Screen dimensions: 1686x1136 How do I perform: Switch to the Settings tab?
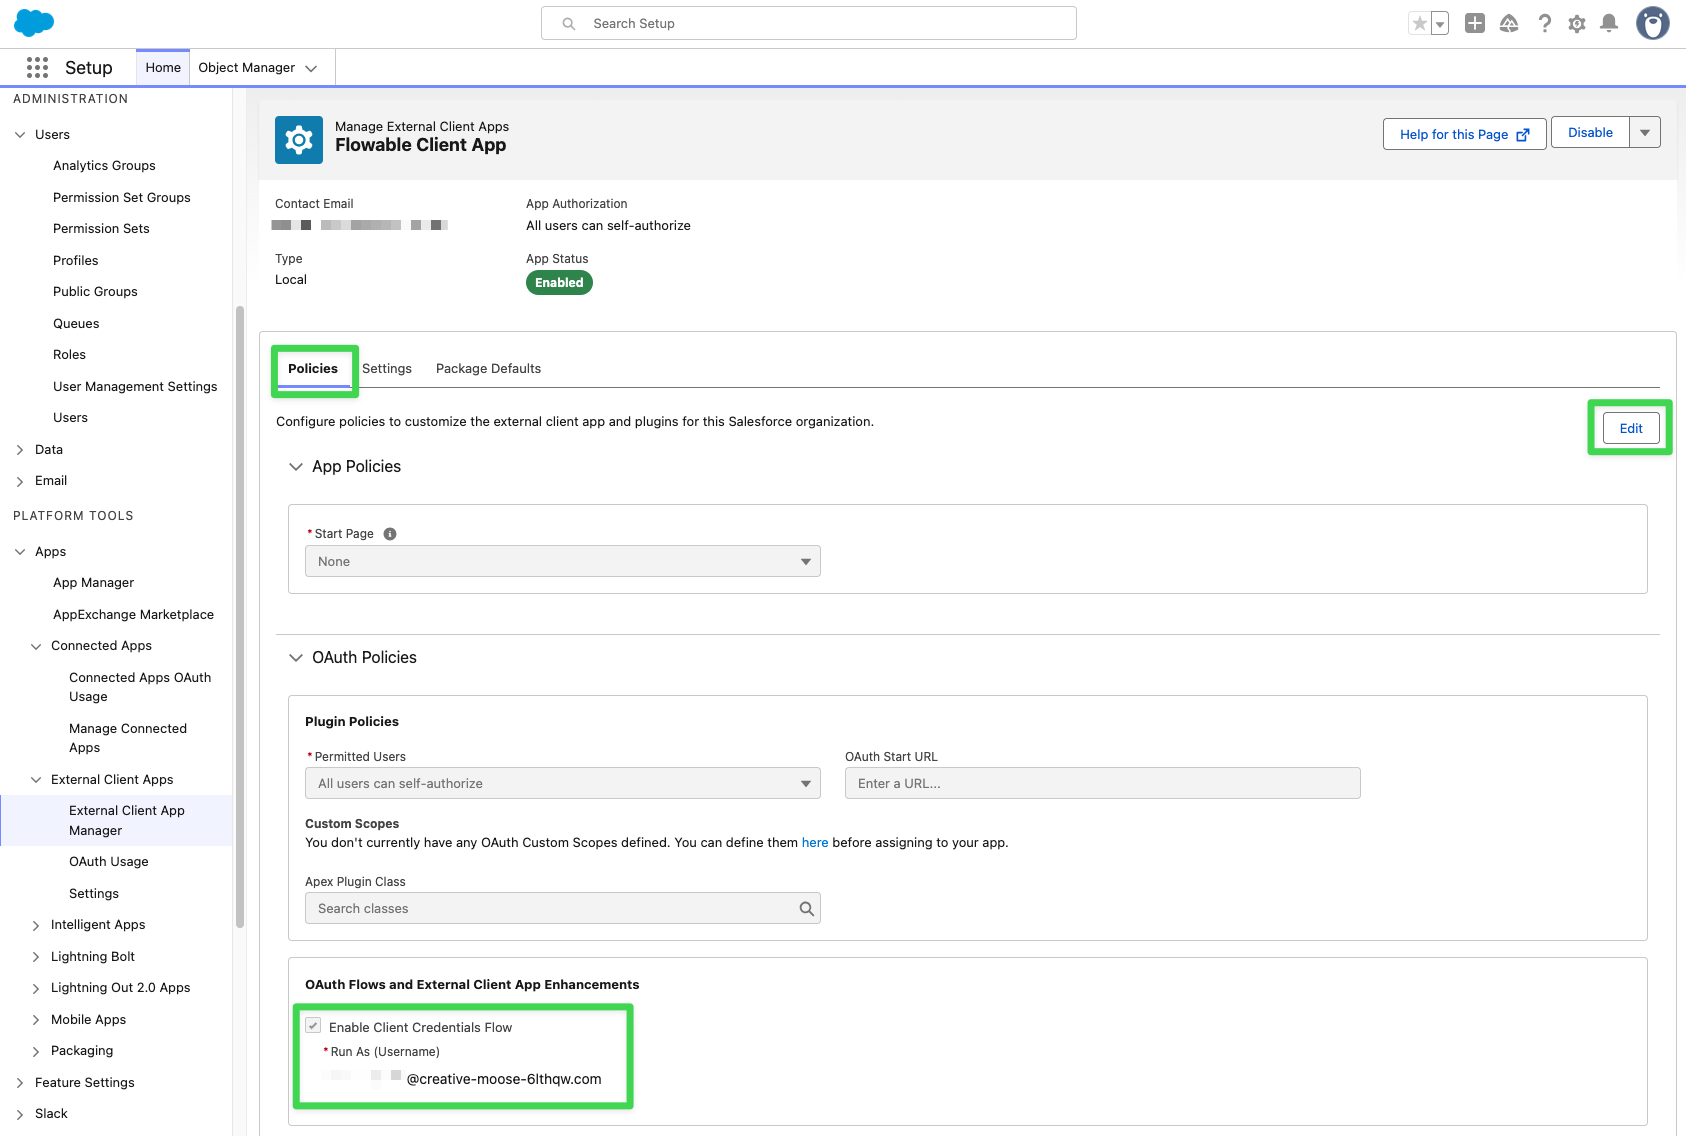387,368
